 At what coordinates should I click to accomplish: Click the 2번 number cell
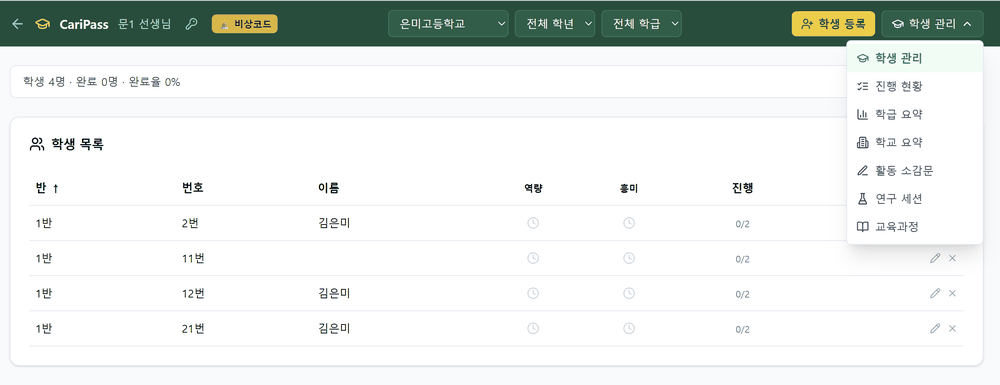(x=190, y=223)
